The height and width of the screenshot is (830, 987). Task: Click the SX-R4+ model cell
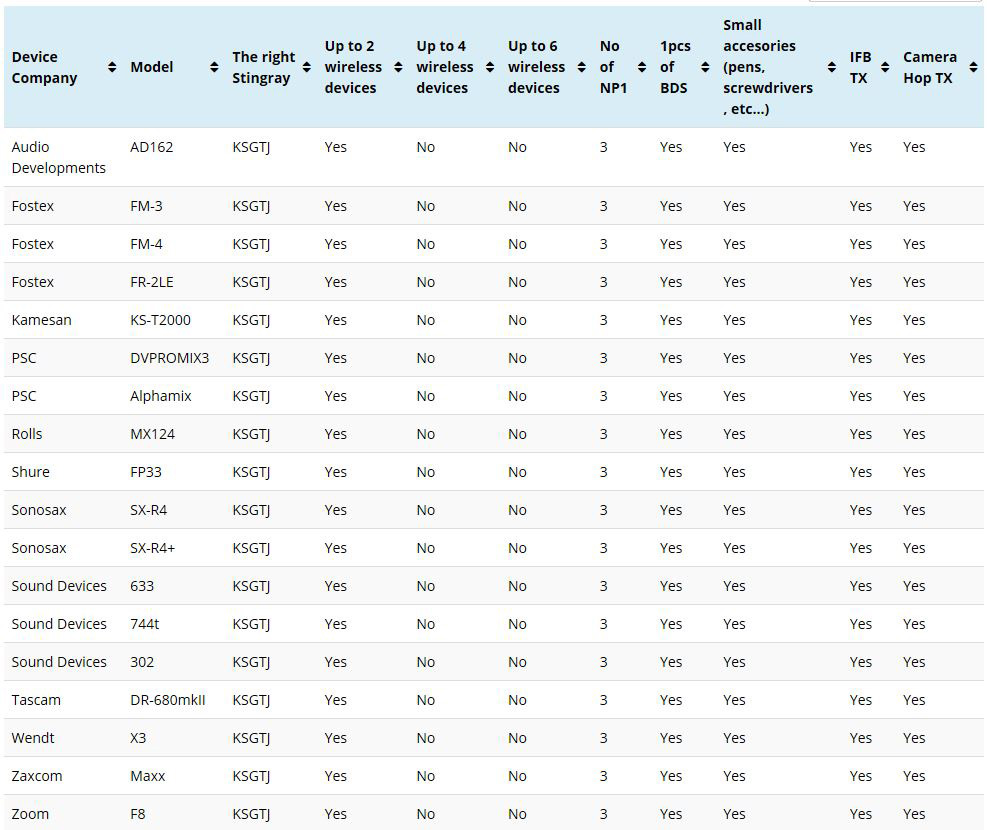point(152,548)
